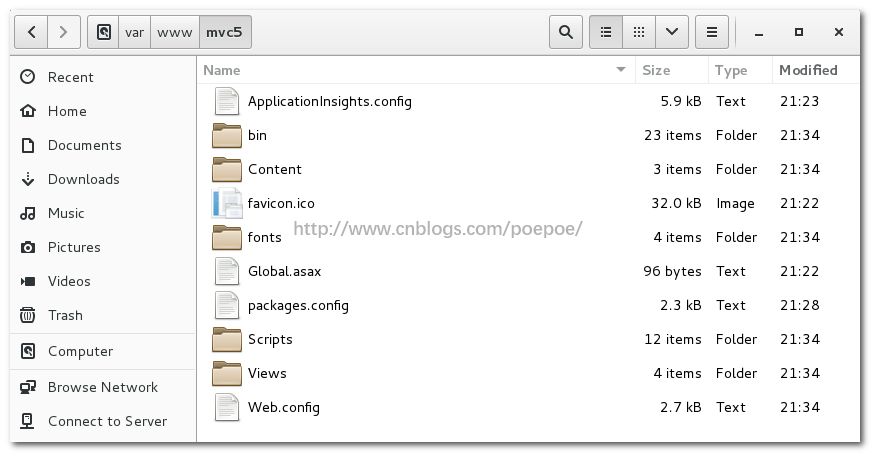Navigate to the var path segment
This screenshot has height=453, width=871.
(134, 32)
